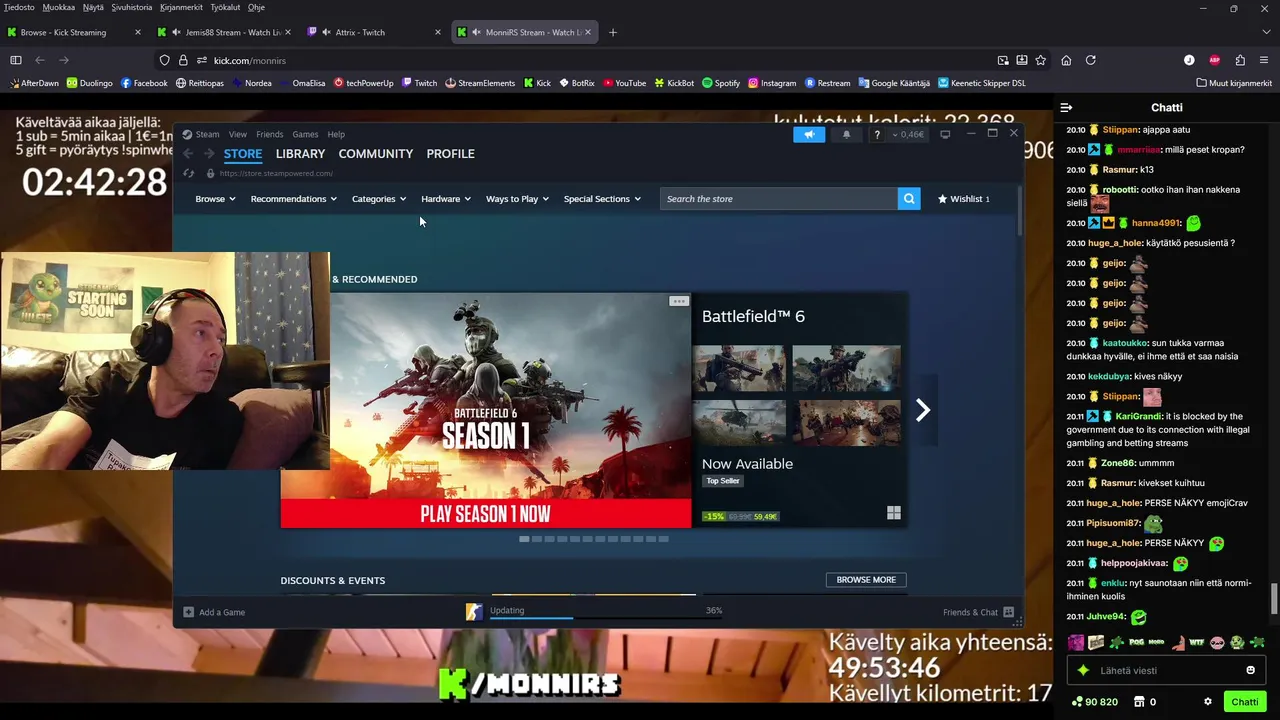Insert the POG emote from quick emotes
This screenshot has width=1280, height=720.
(1136, 642)
